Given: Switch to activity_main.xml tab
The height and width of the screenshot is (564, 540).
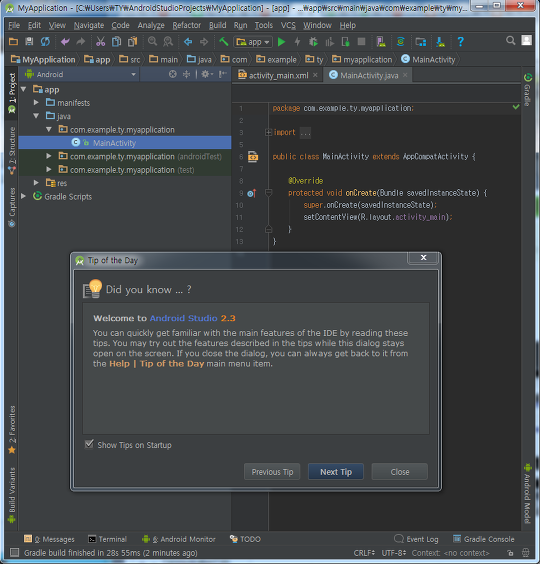Looking at the screenshot, I should pyautogui.click(x=278, y=76).
